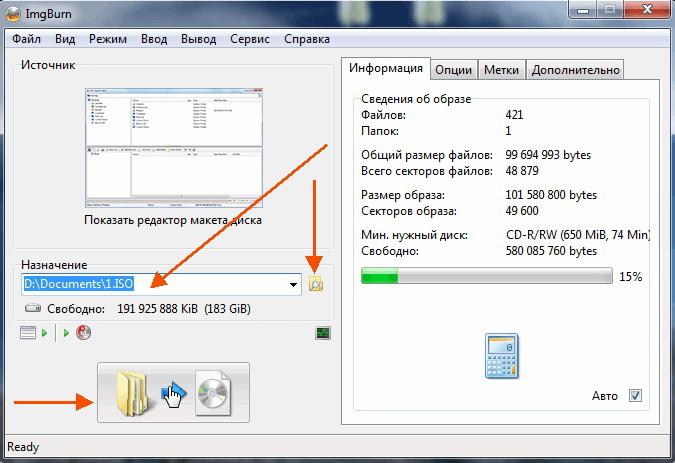Open the Ввод menu
675x463 pixels.
[x=154, y=39]
